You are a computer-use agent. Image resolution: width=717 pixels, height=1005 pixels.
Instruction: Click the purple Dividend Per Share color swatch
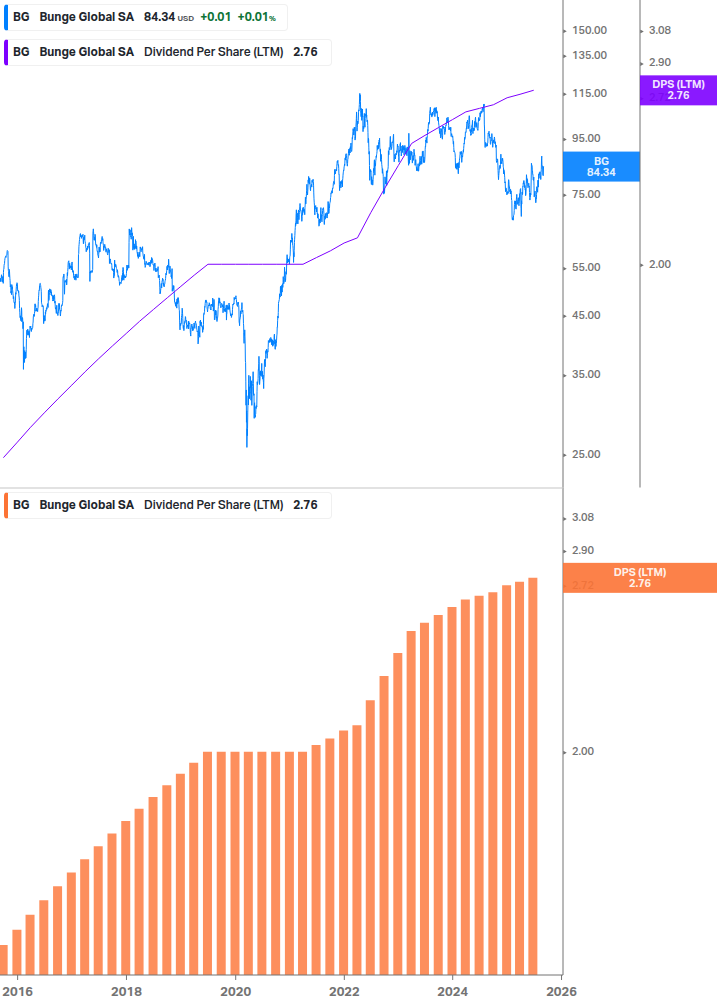(7, 52)
